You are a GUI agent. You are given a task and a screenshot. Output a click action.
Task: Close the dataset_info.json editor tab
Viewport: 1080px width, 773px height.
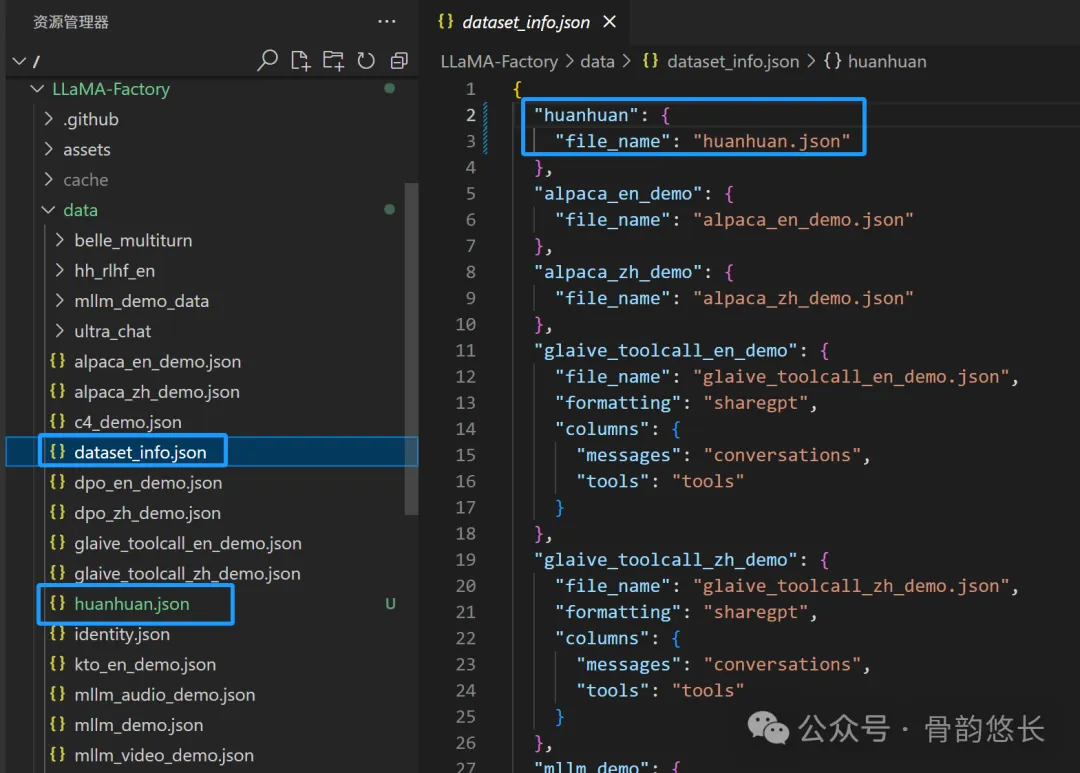click(610, 21)
